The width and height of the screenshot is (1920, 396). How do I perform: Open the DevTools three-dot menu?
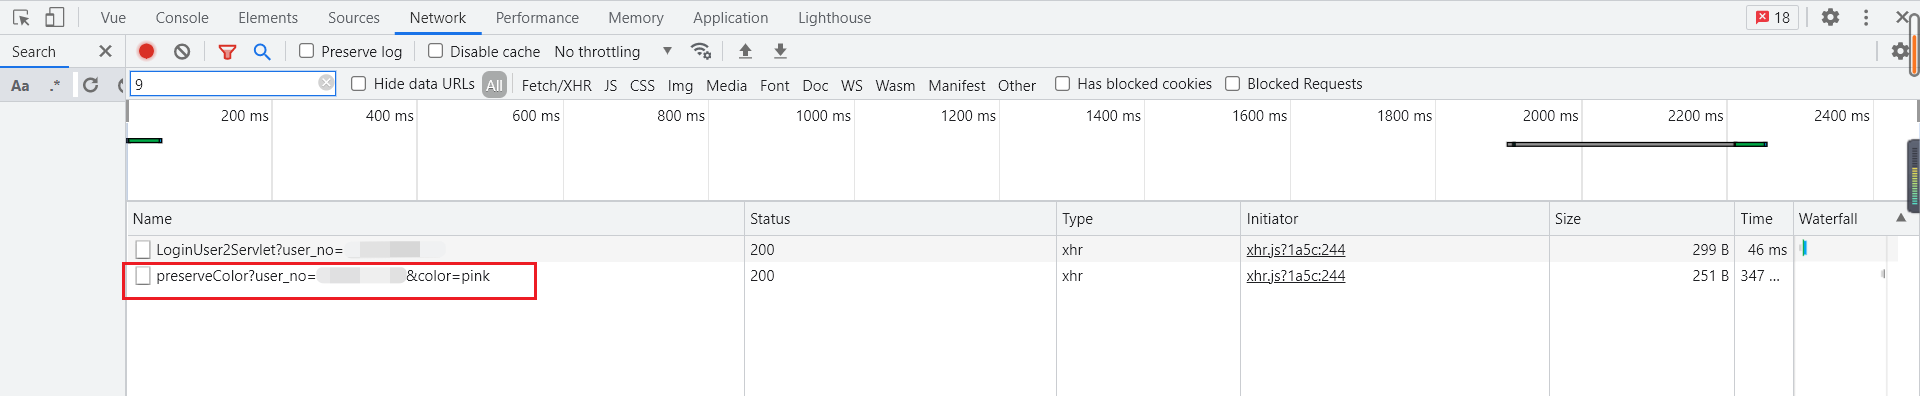coord(1866,17)
